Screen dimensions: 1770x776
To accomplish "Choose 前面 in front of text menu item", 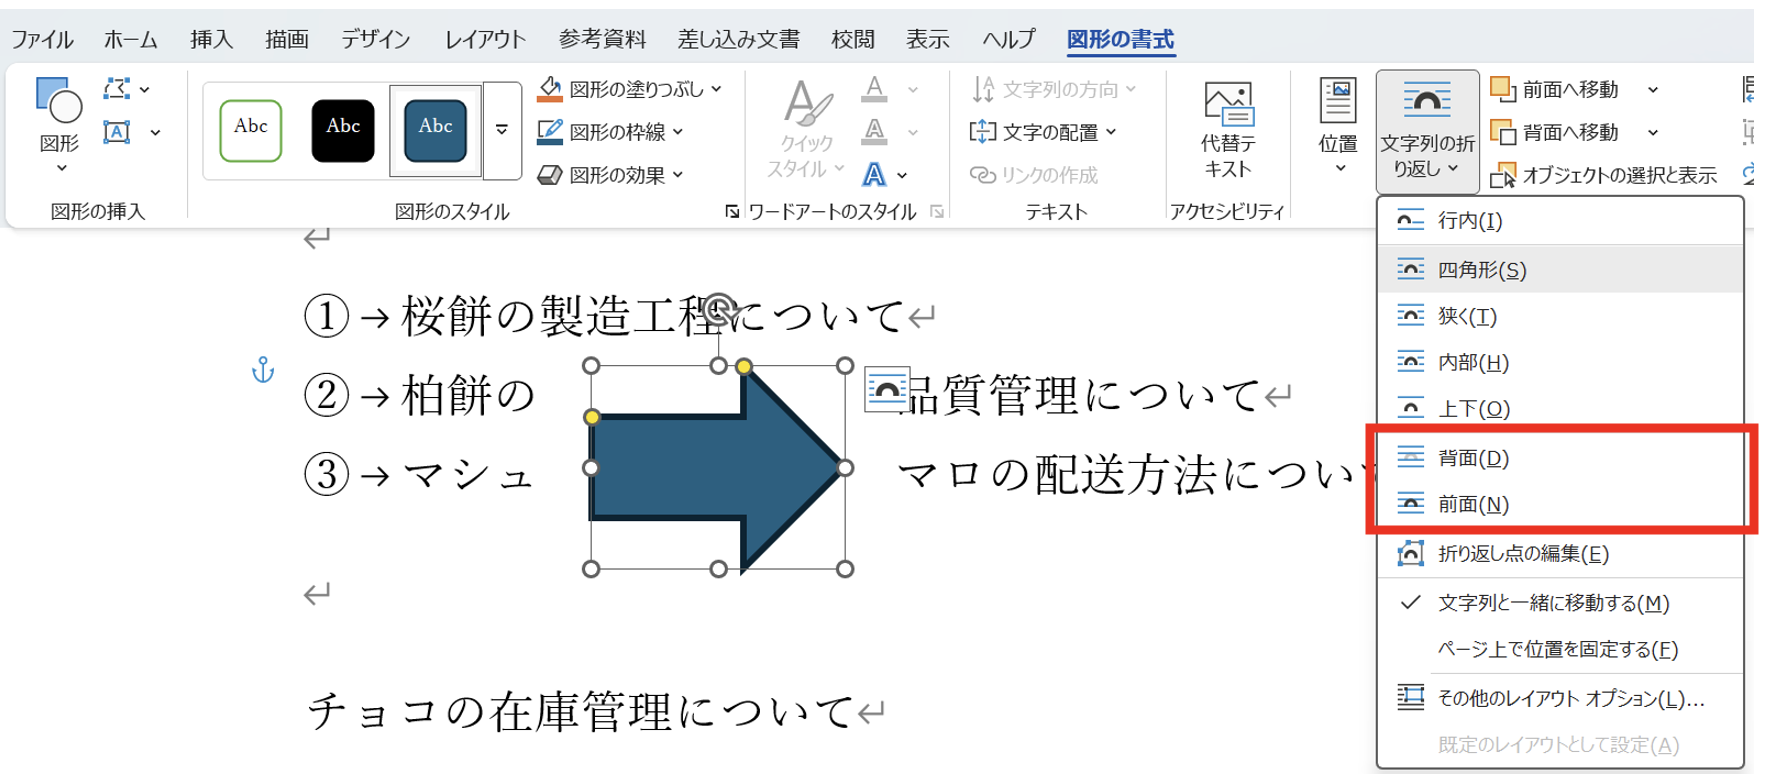I will pos(1473,504).
